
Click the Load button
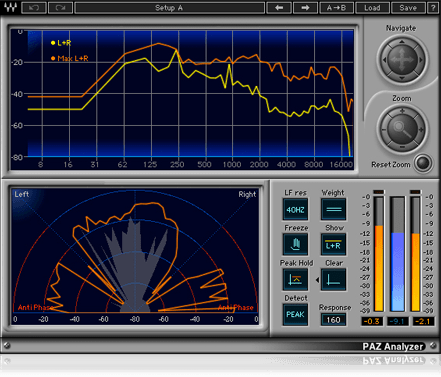pos(372,8)
